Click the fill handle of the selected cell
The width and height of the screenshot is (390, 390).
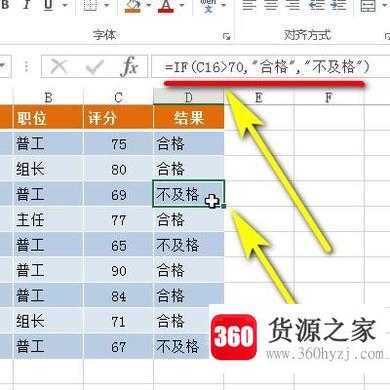tap(224, 206)
